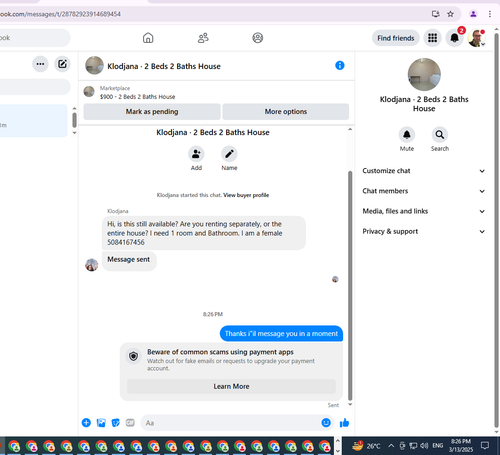
Task: Click the page vertical scrollbar at right edge
Action: click(x=496, y=230)
